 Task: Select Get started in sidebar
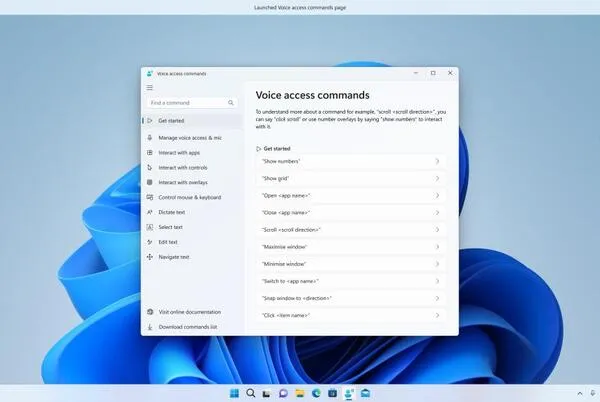point(192,120)
